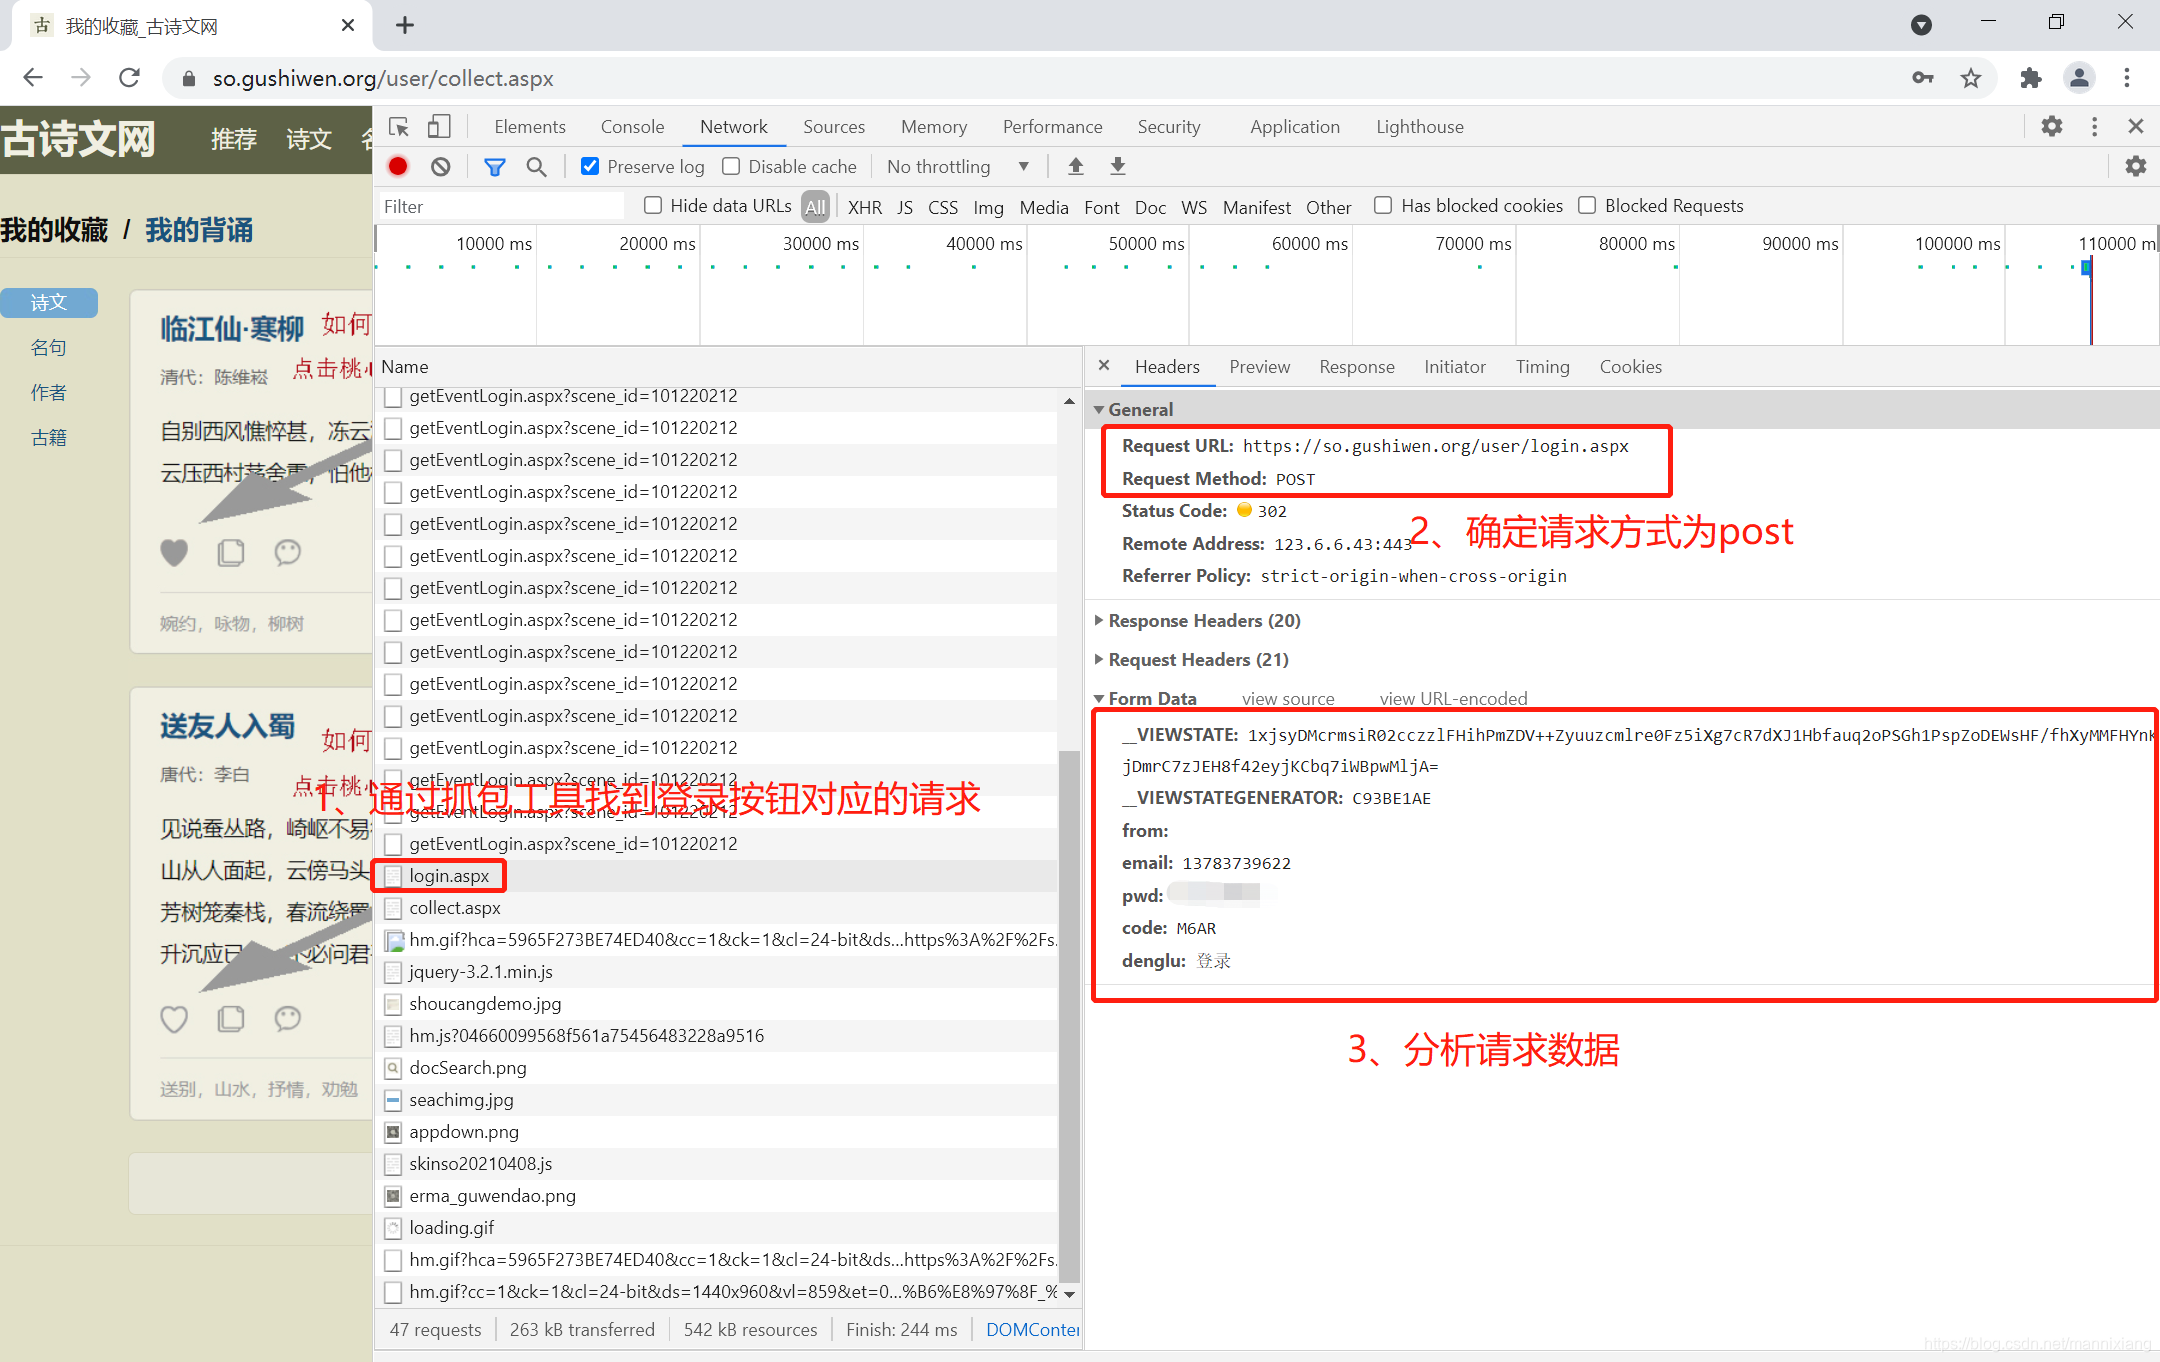Open the Timing tab of request

point(1543,367)
